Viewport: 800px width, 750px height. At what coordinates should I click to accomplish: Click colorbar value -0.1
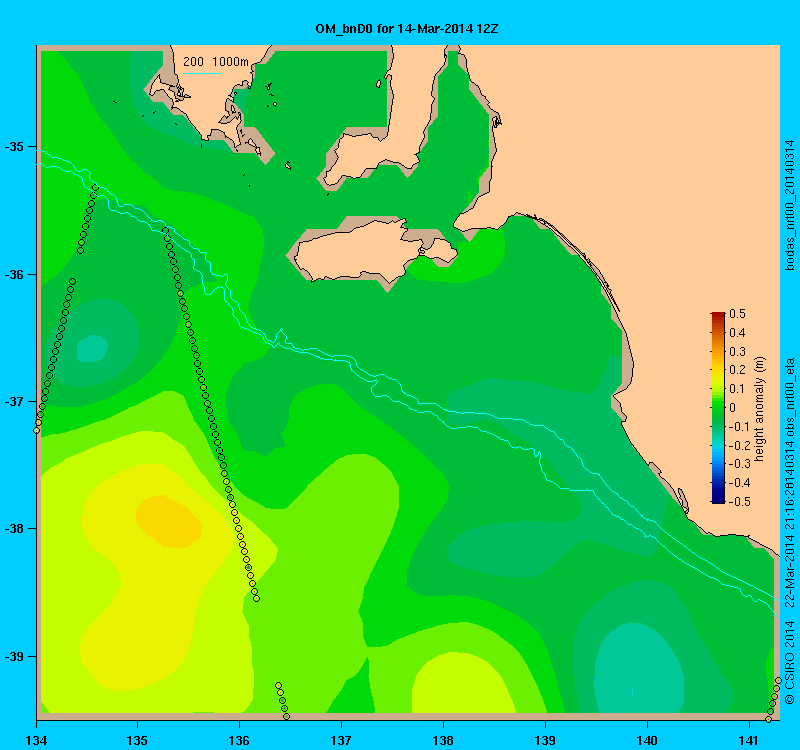coord(739,427)
